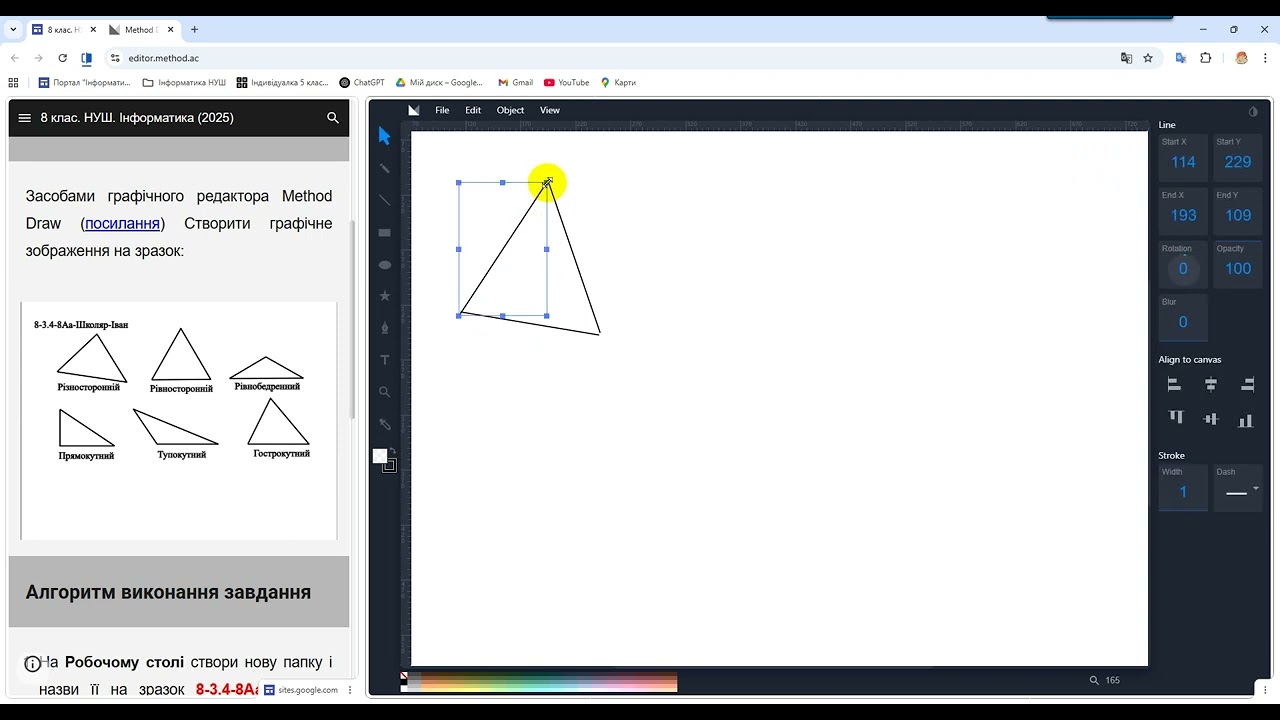
Task: Open Мій диск Google bookmark
Action: point(439,83)
